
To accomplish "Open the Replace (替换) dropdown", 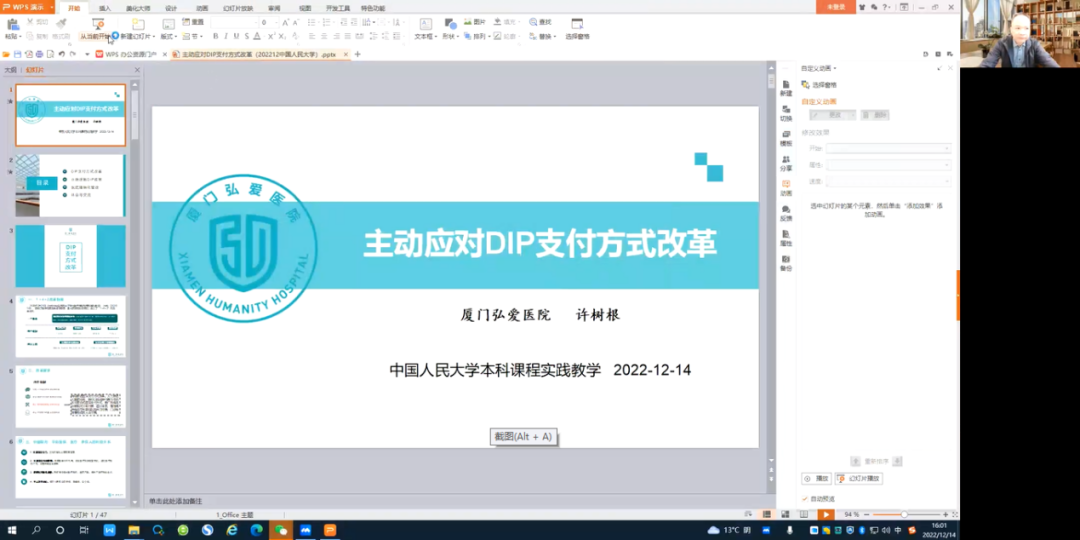I will pos(543,37).
